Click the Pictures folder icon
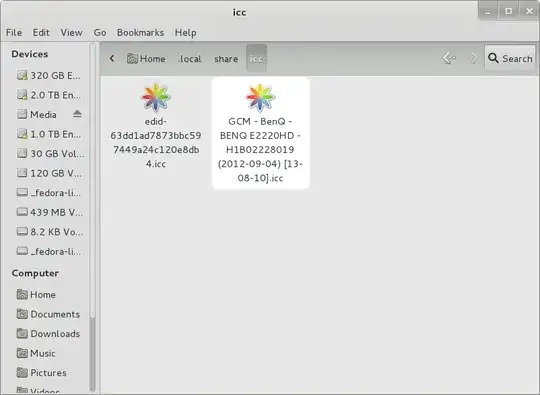 point(22,373)
